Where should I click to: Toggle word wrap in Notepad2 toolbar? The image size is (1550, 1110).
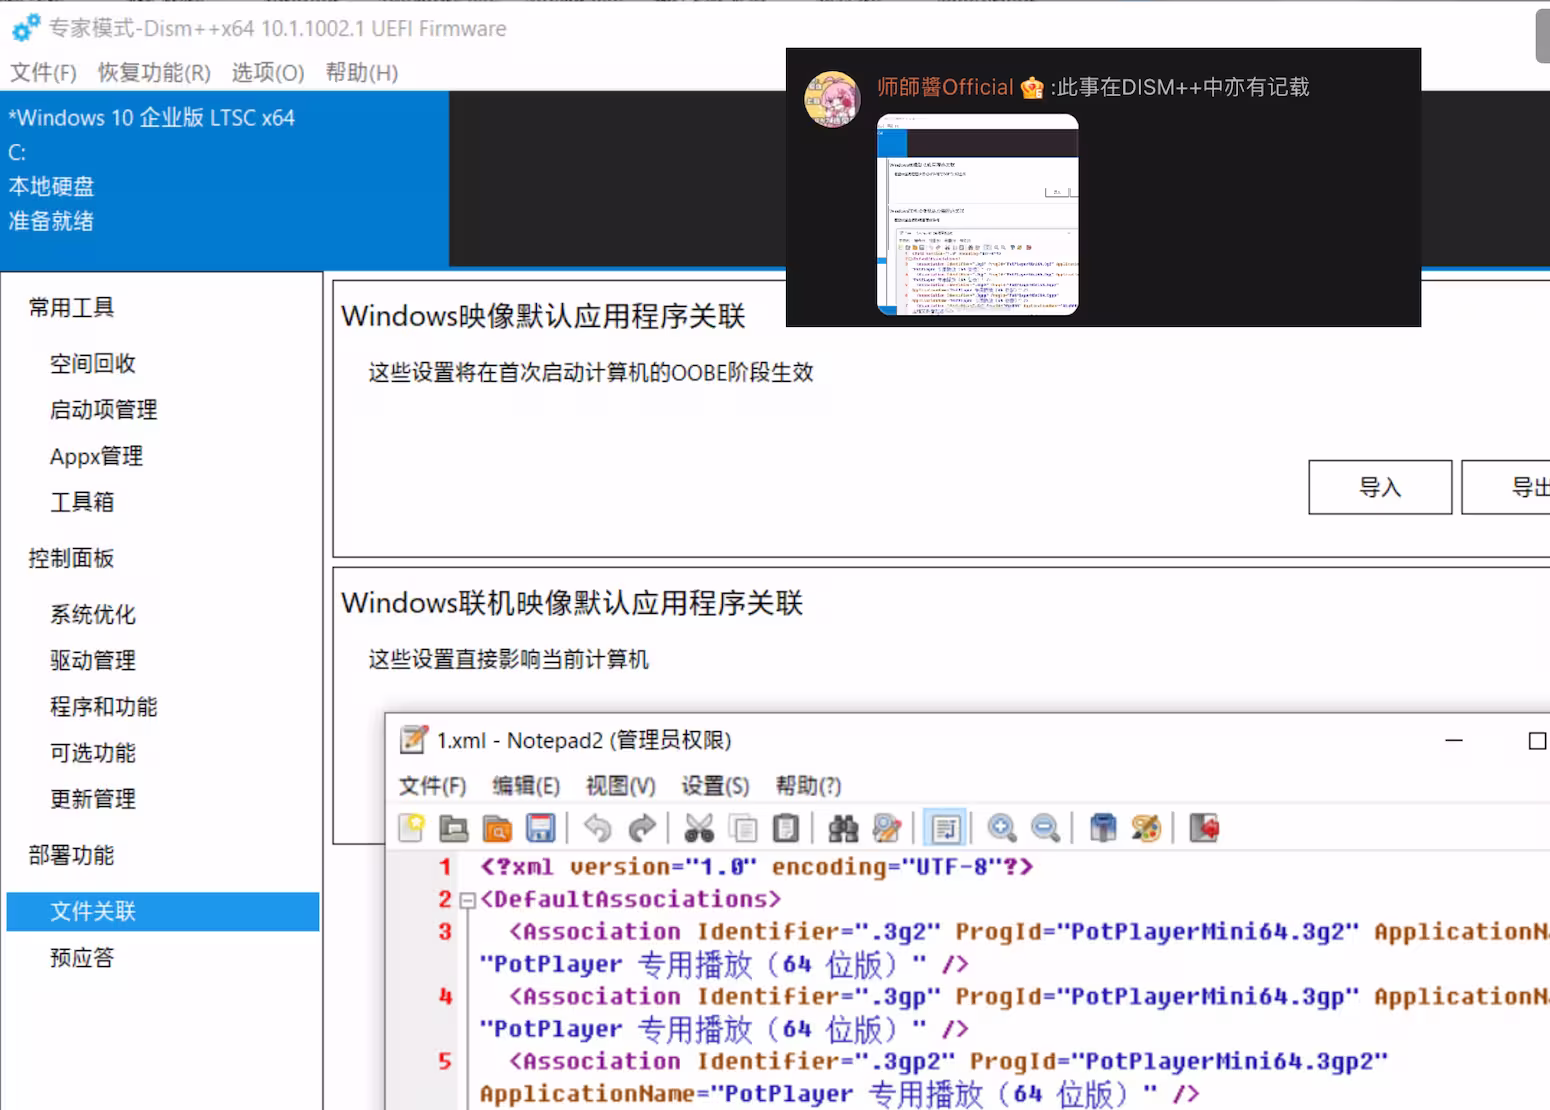tap(944, 828)
